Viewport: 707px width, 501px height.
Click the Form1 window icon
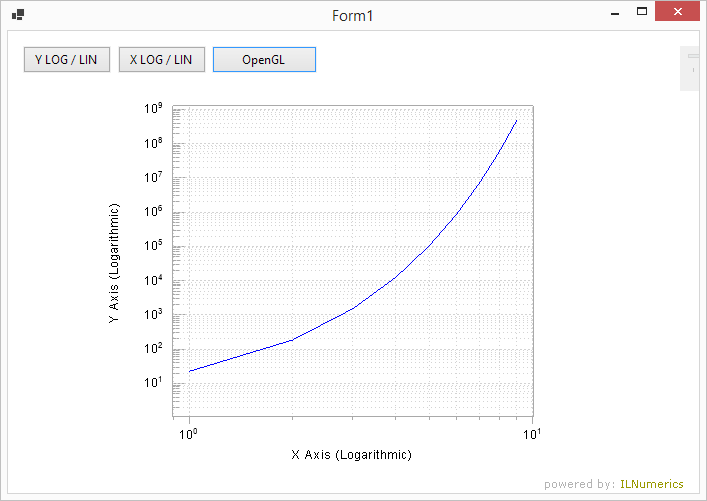point(18,15)
